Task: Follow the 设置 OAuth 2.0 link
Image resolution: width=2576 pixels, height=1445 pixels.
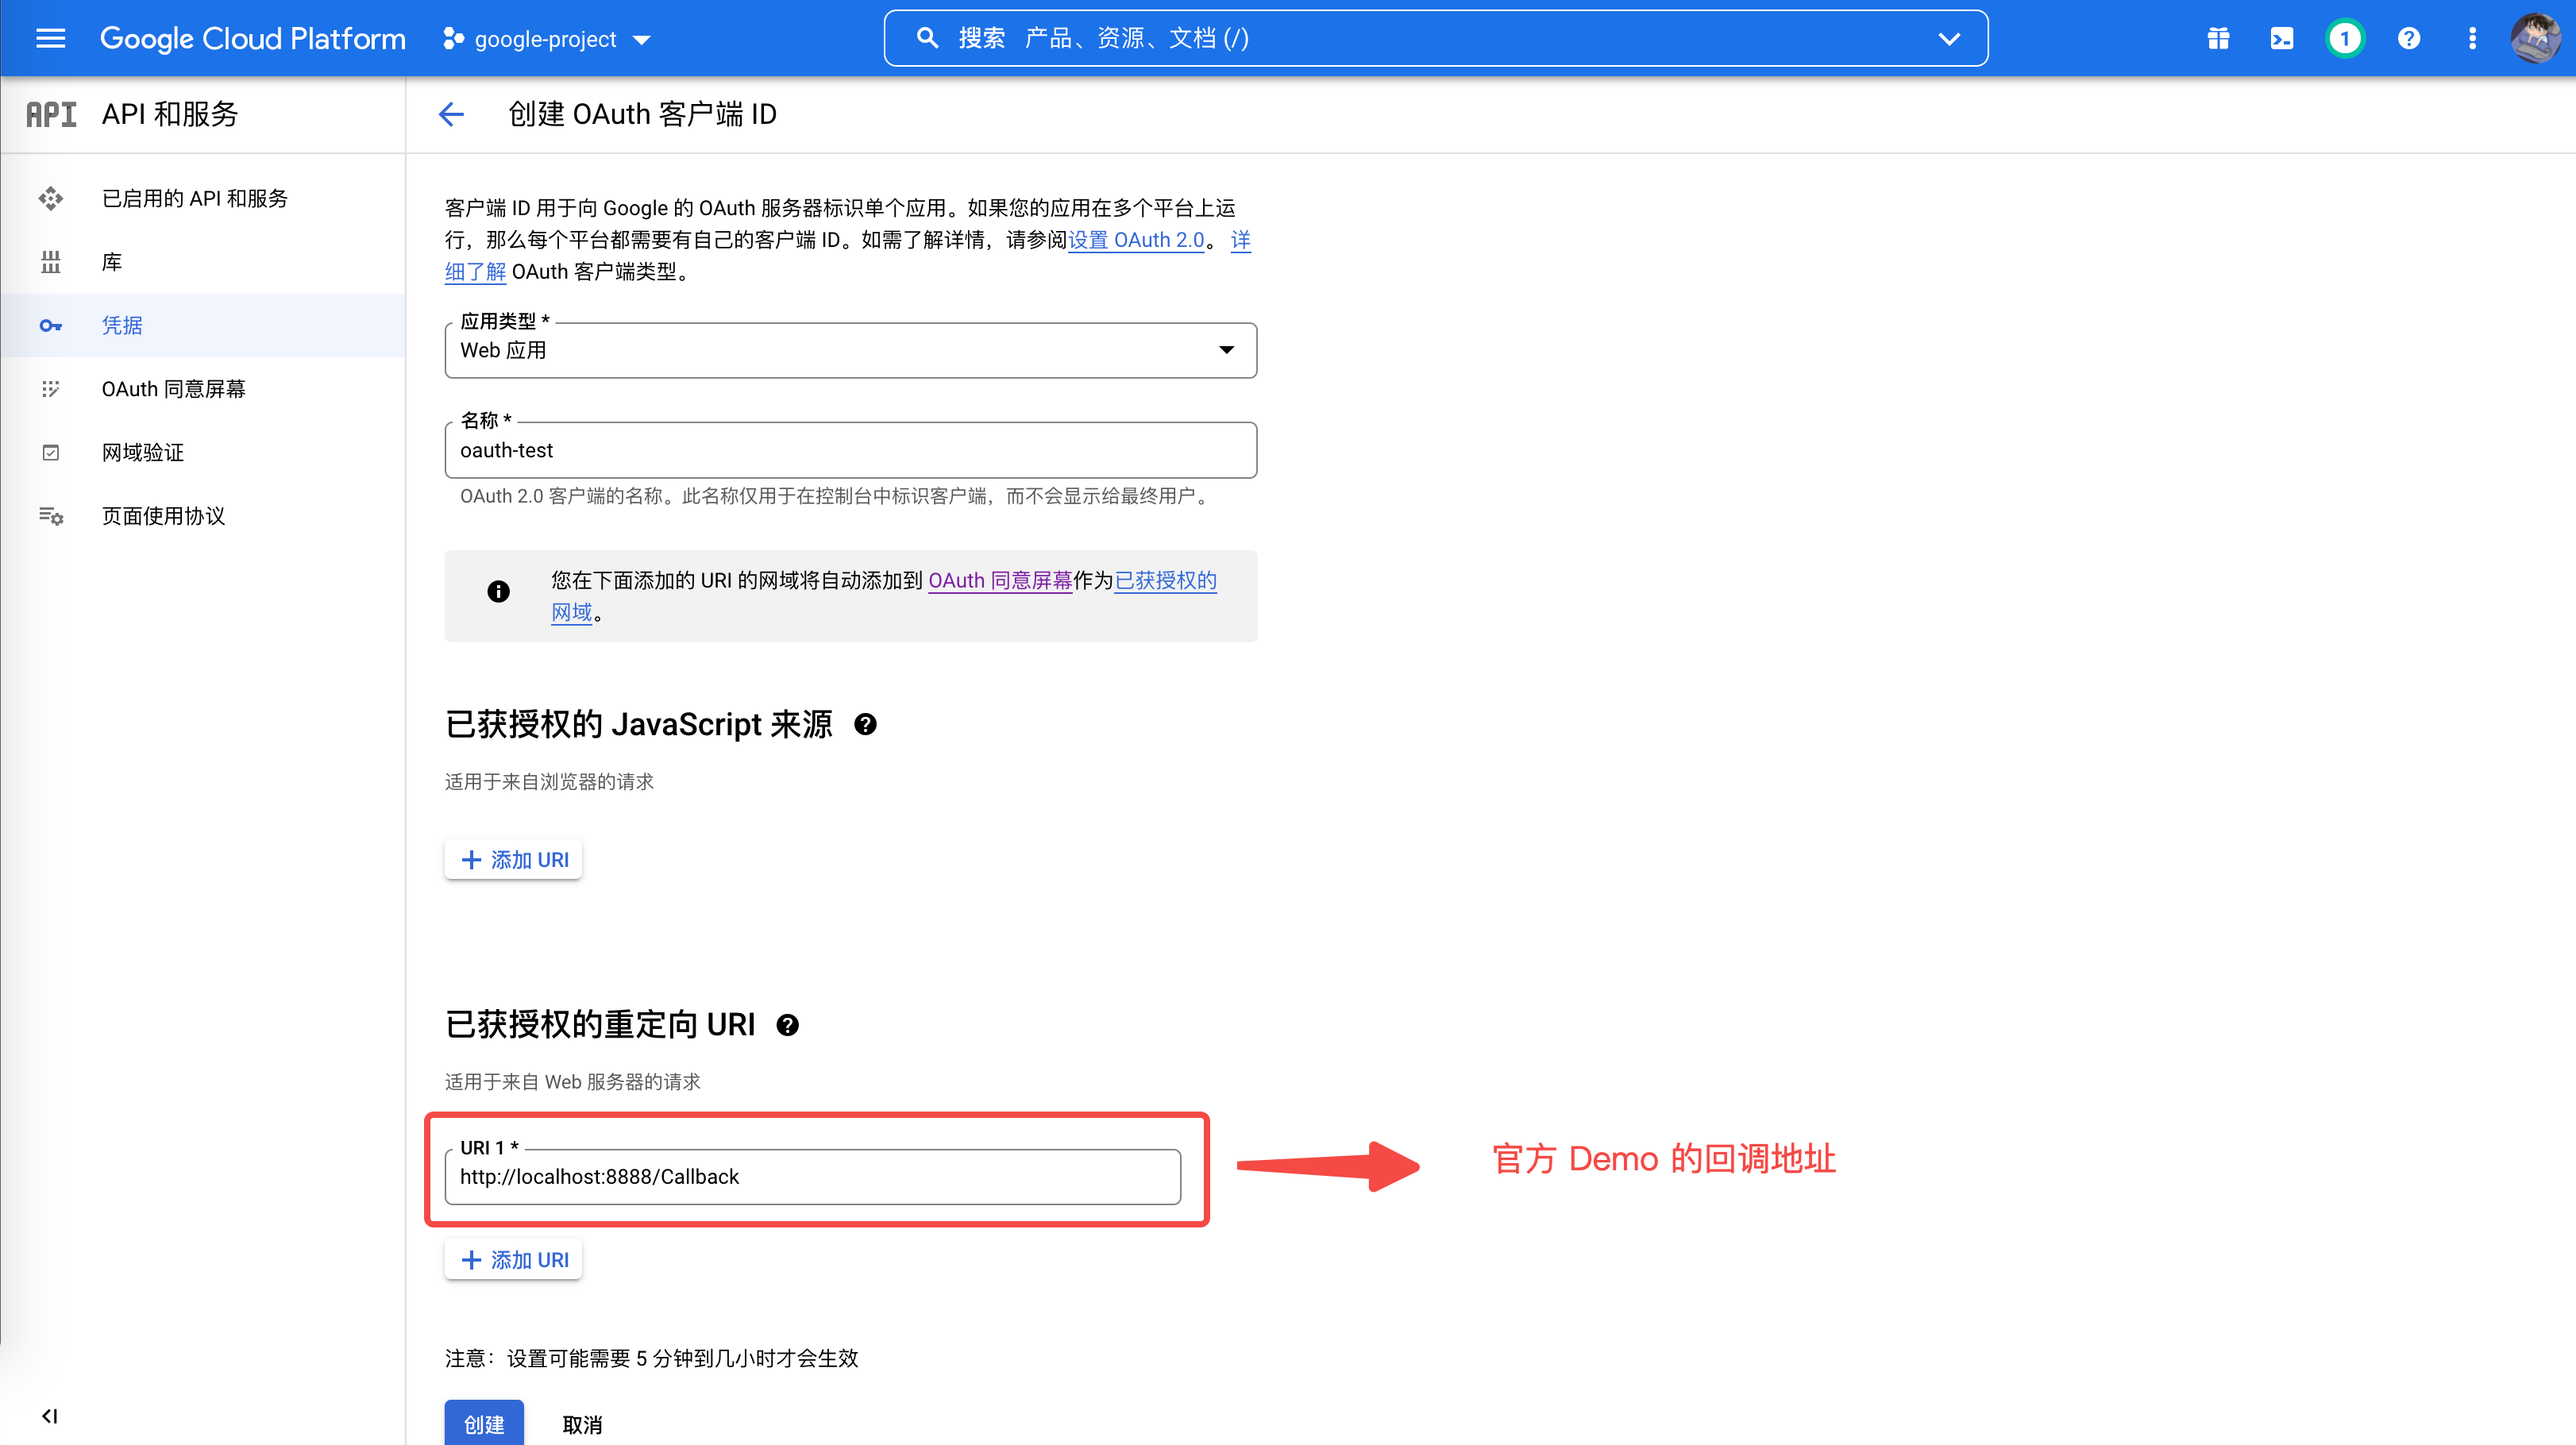Action: (x=1136, y=240)
